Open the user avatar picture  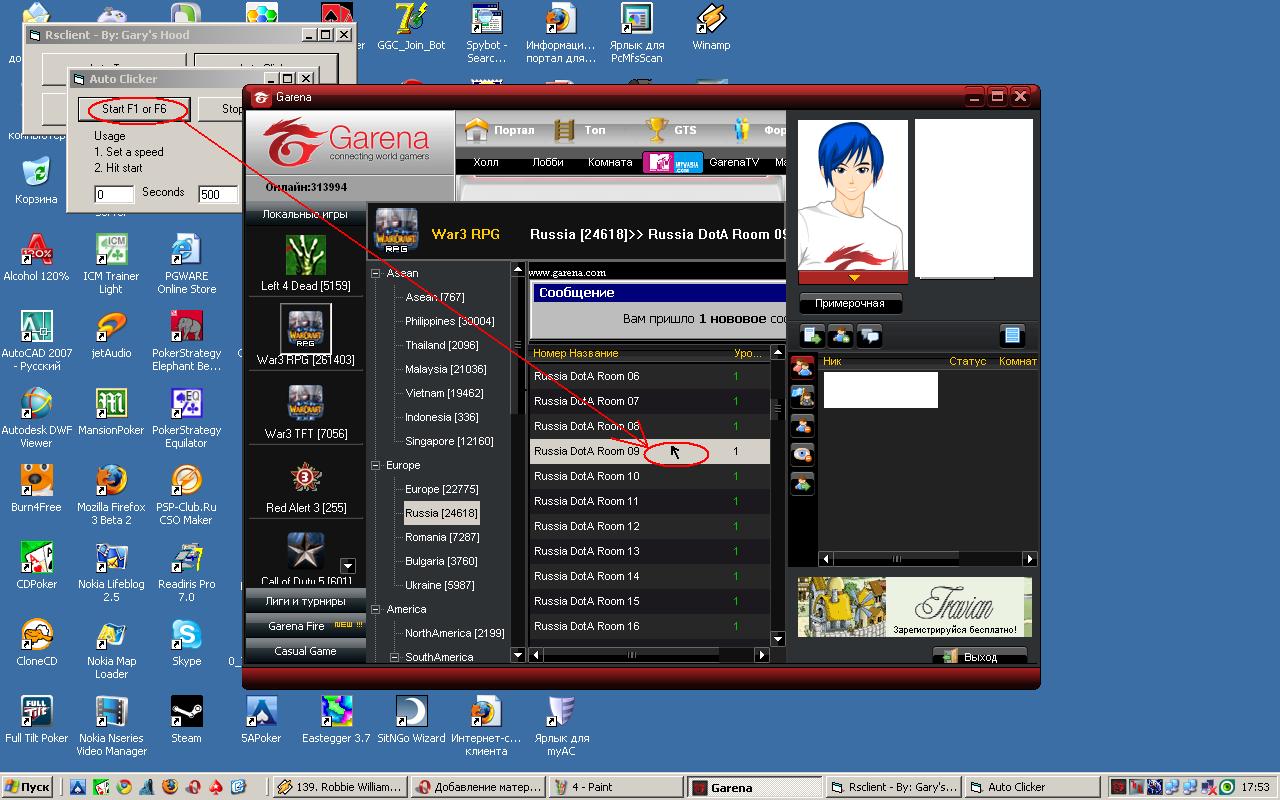[853, 195]
